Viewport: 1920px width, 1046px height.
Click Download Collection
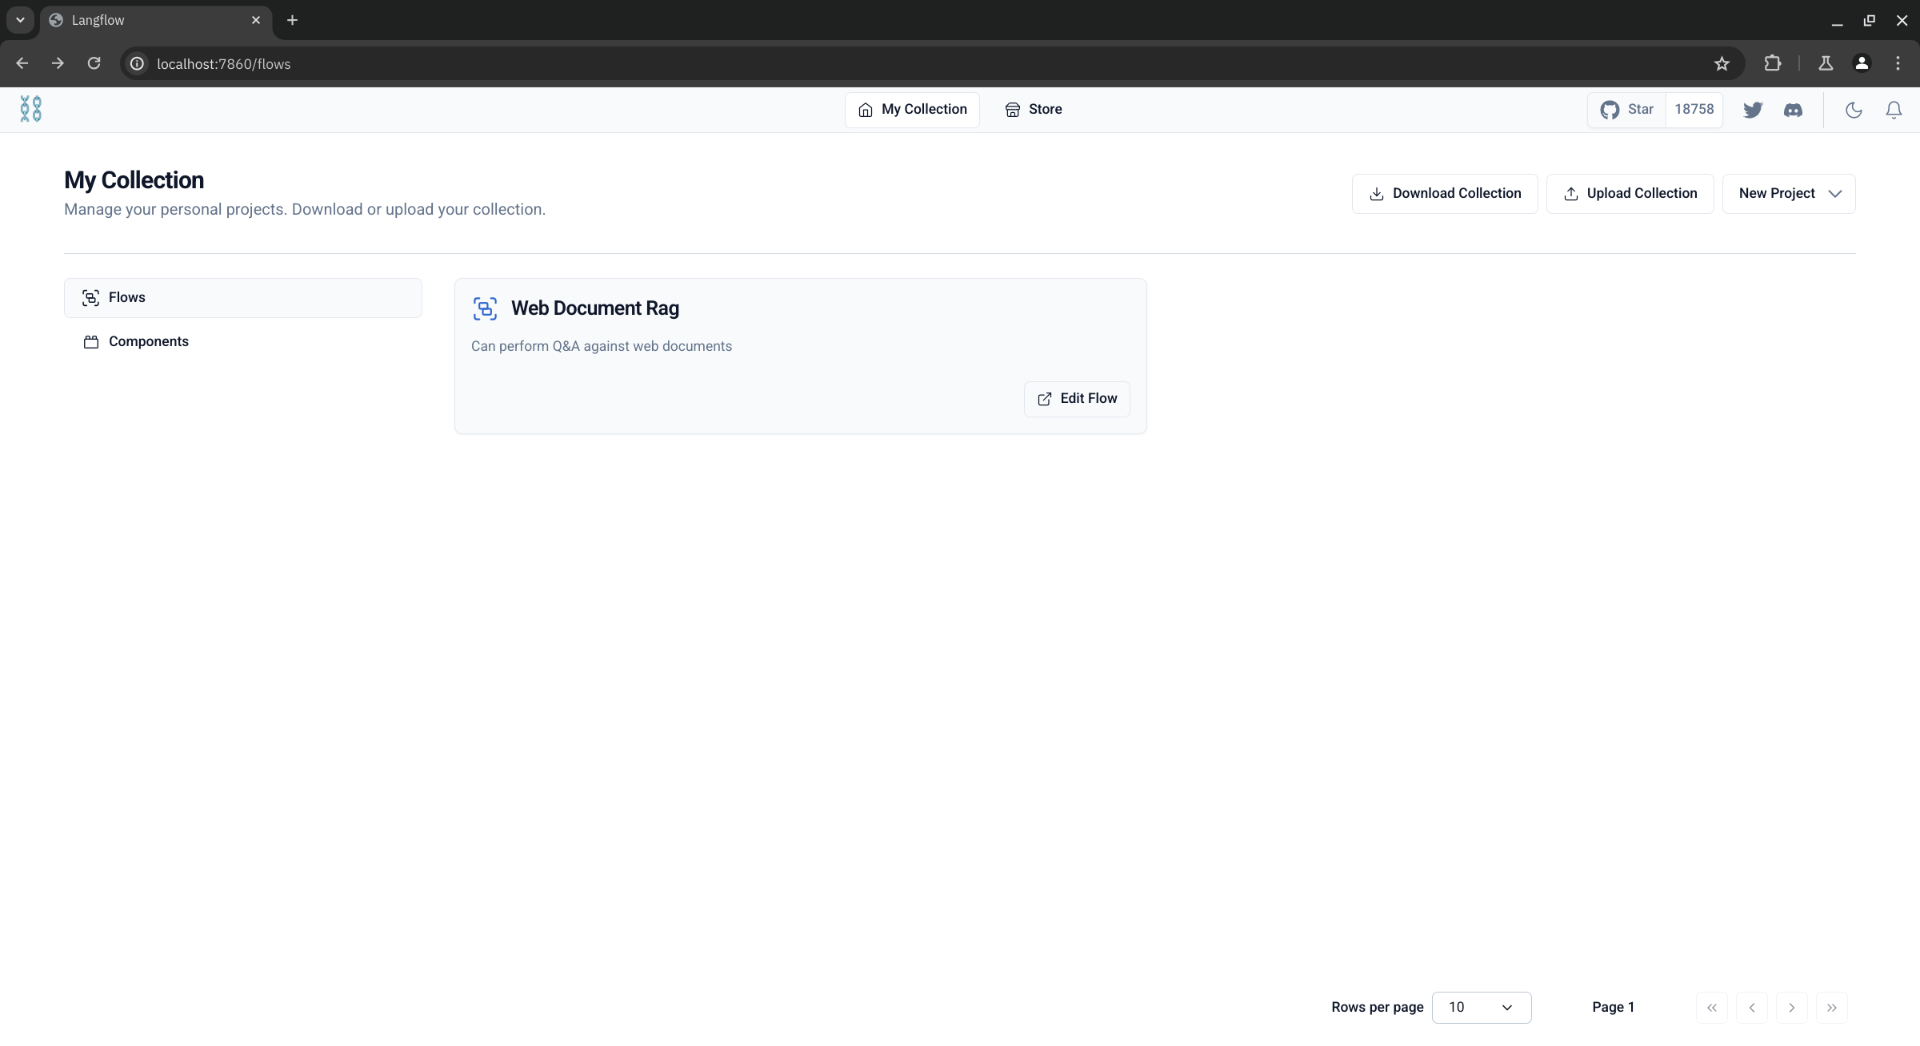(x=1445, y=193)
